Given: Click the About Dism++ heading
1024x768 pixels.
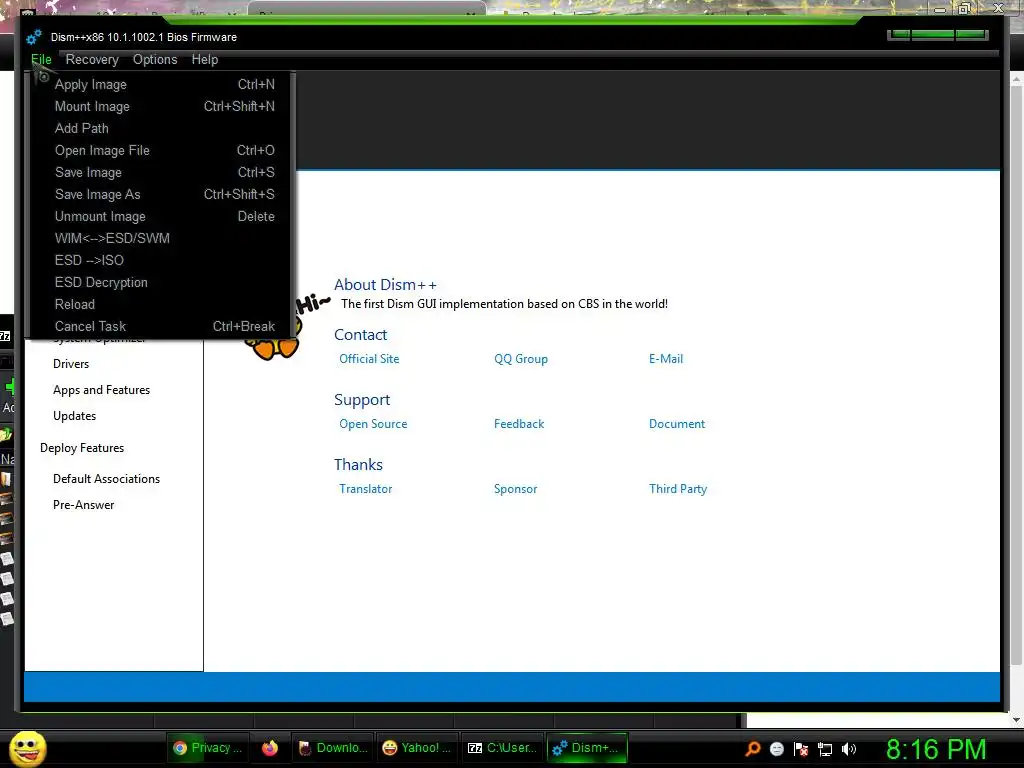Looking at the screenshot, I should click(385, 285).
